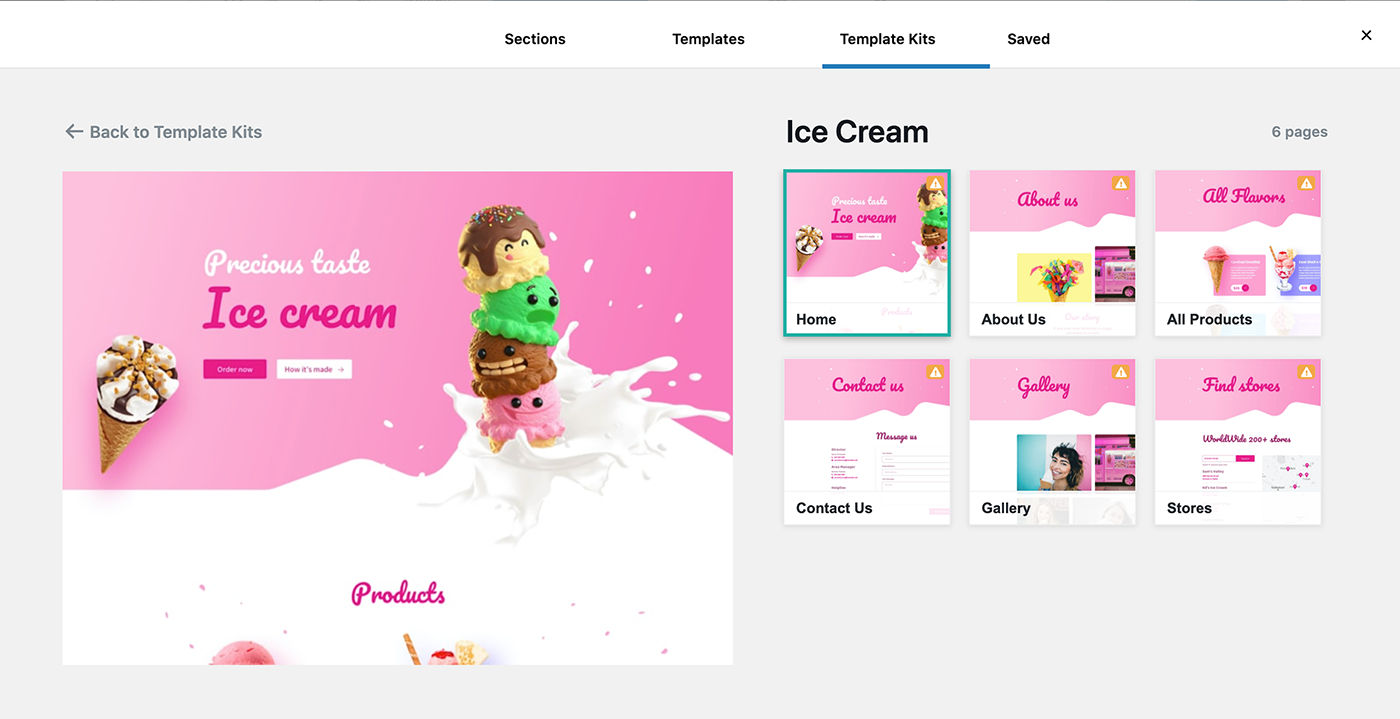Switch to the Sections tab
Image resolution: width=1400 pixels, height=719 pixels.
[535, 39]
